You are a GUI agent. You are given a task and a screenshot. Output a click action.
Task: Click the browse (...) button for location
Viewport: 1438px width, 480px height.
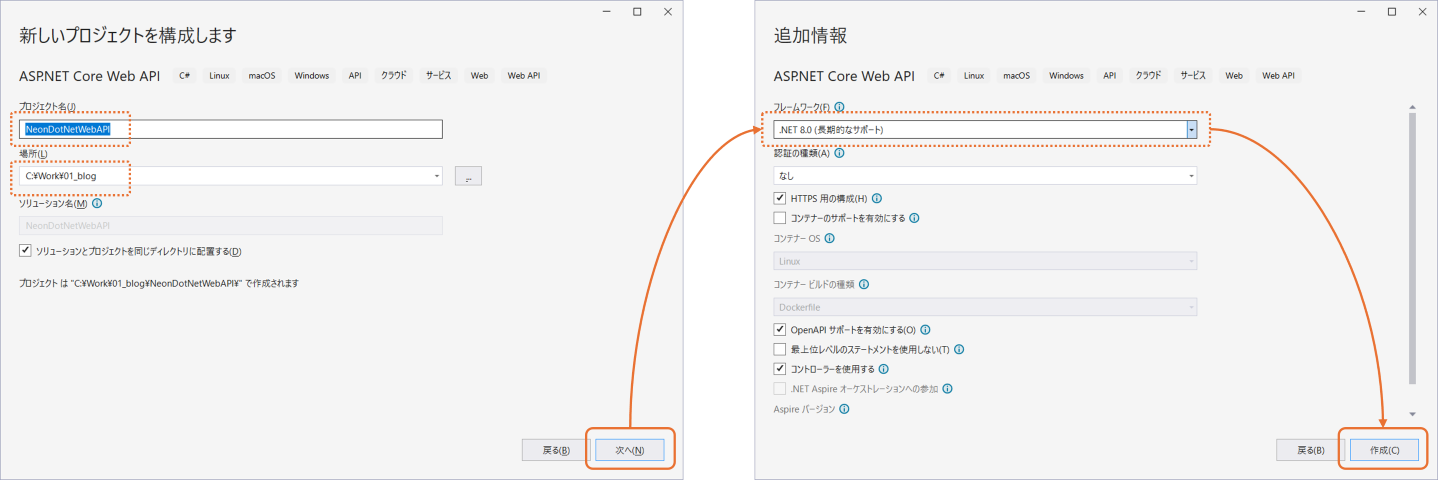468,176
